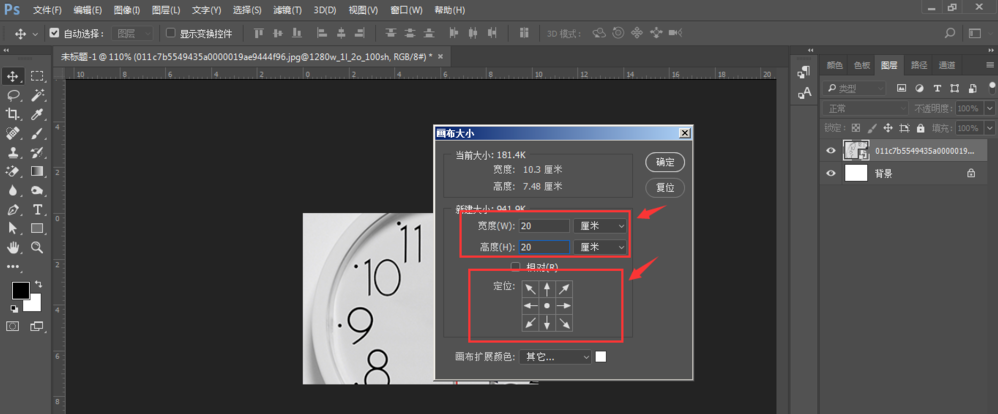Select the Move tool in the toolbox

12,76
